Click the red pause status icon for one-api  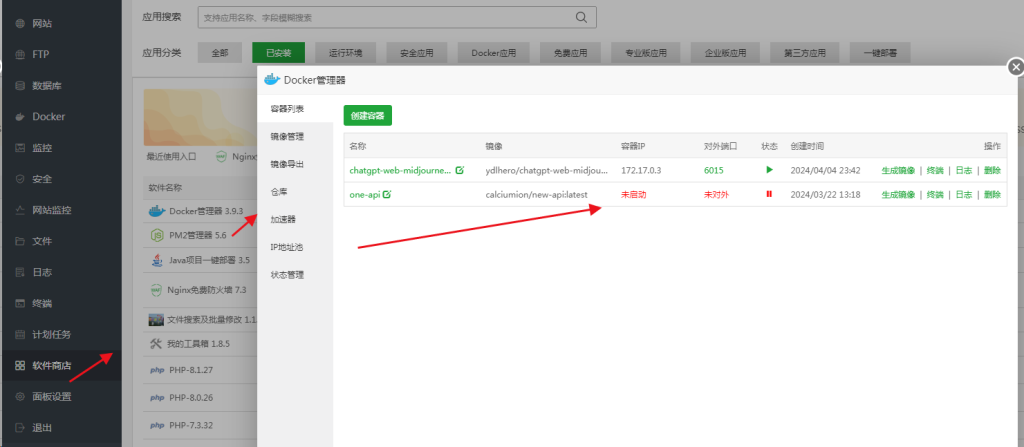[769, 194]
